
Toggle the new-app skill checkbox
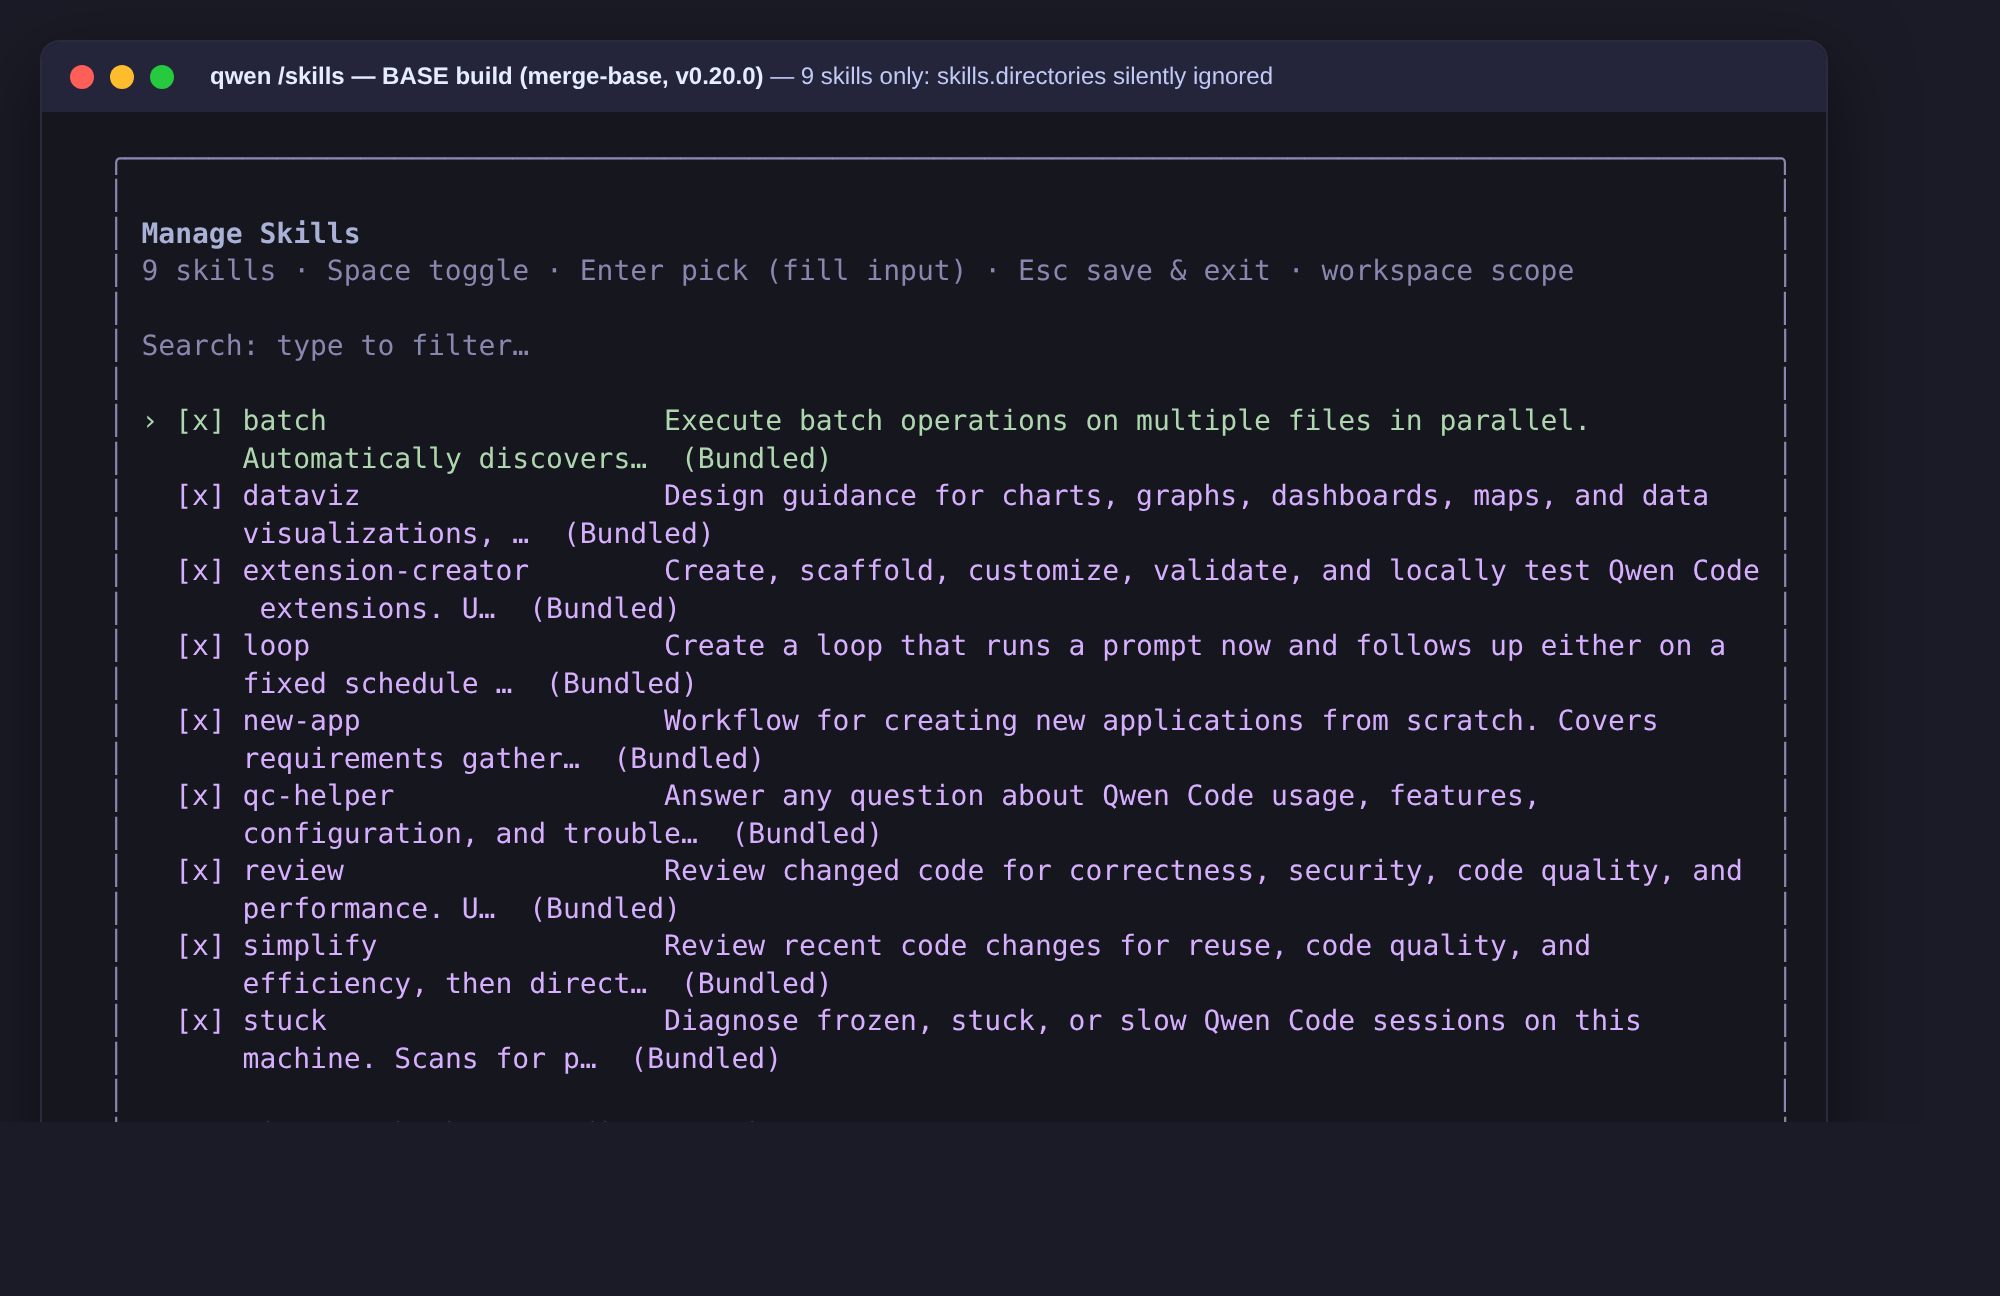click(200, 721)
